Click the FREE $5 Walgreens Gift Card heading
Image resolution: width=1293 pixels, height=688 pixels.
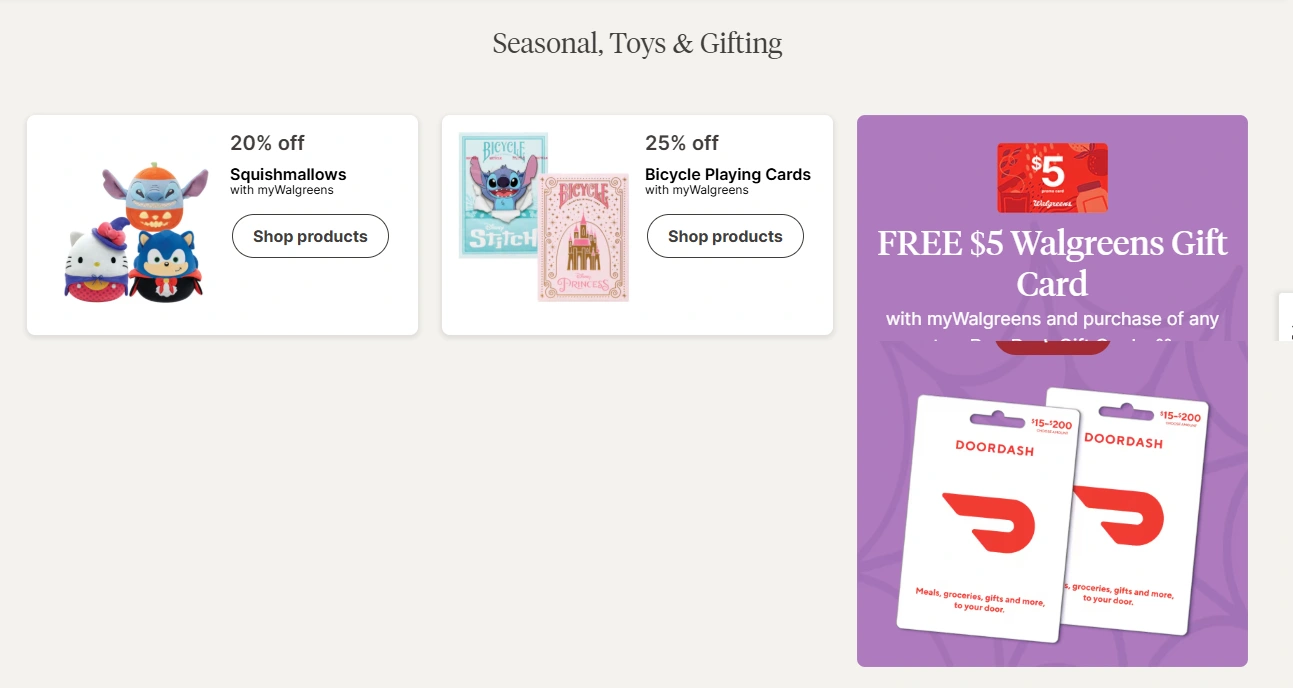1052,263
